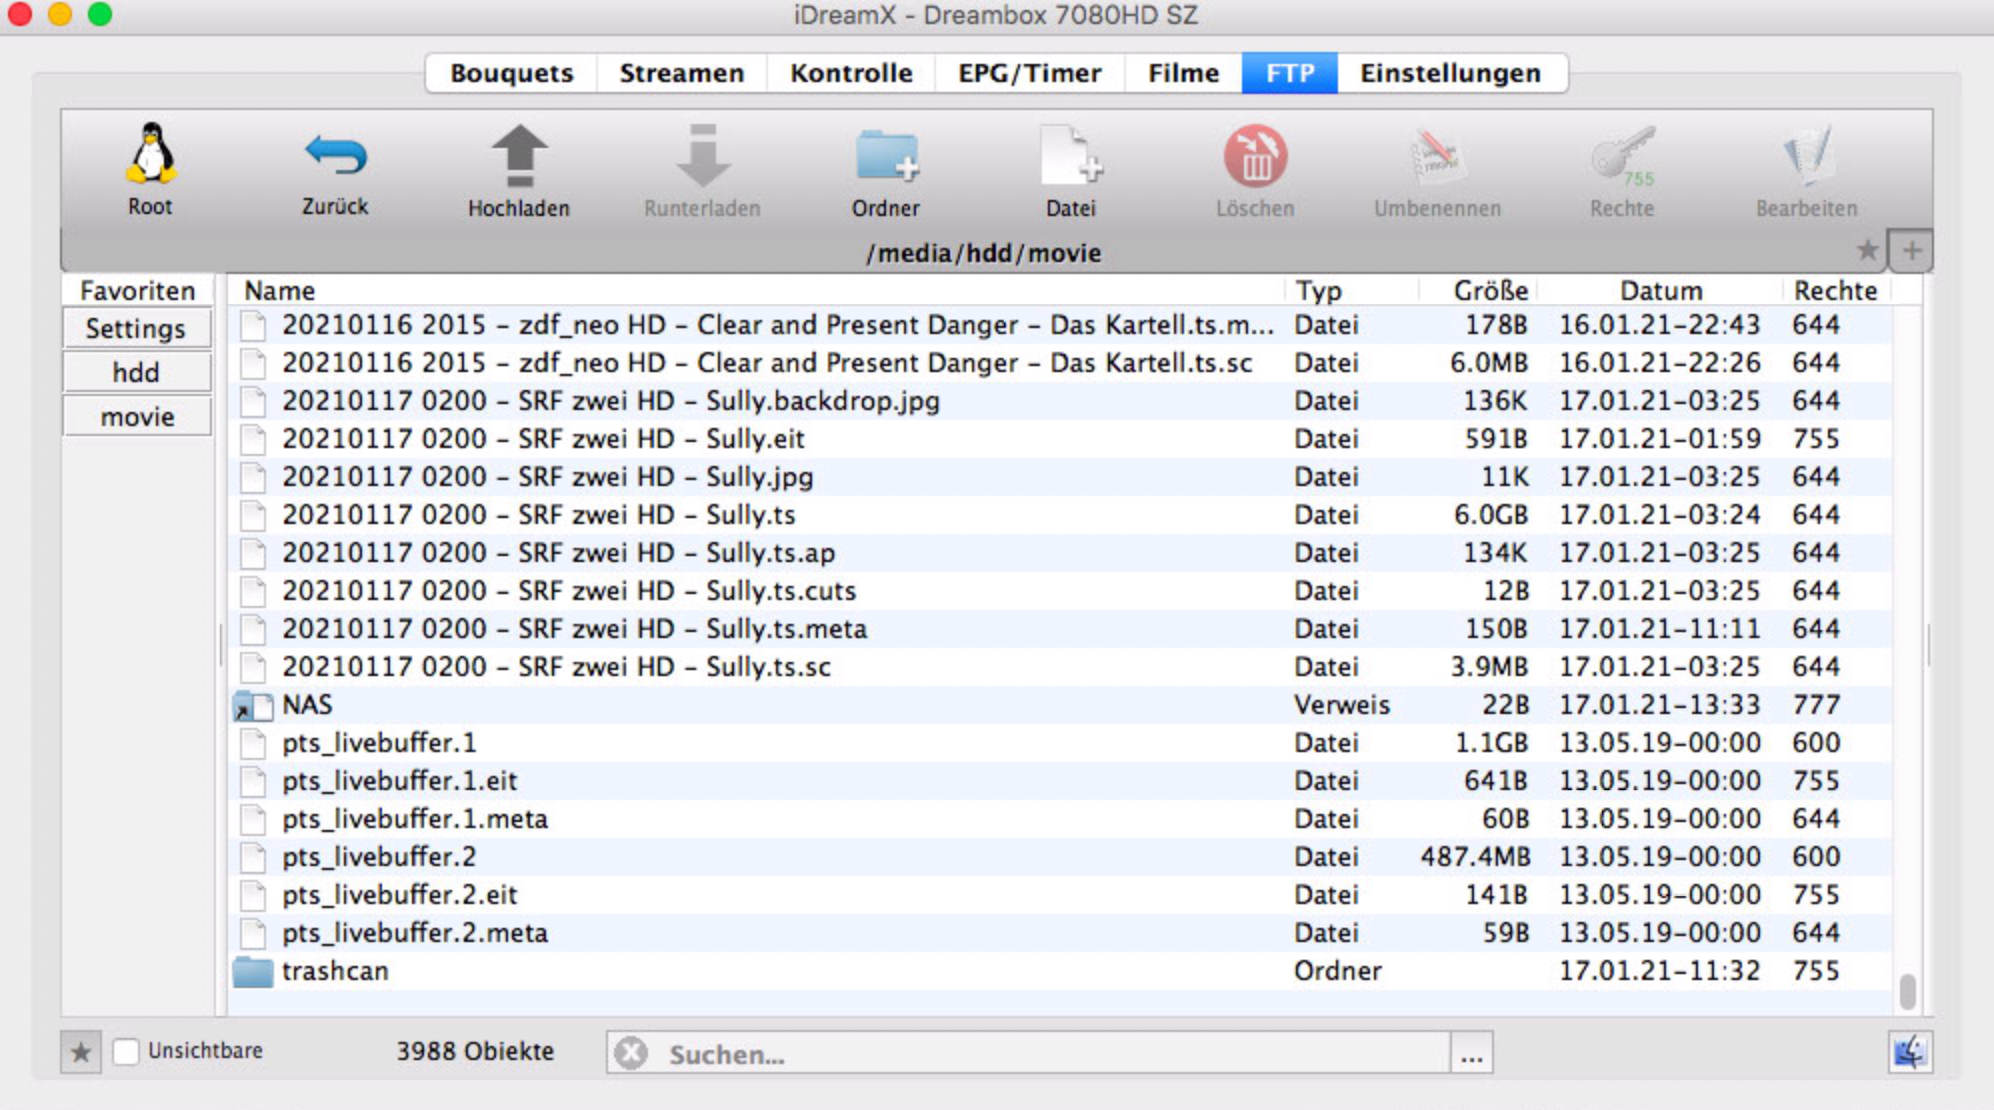Viewport: 1994px width, 1110px height.
Task: Click the plus button beside path bar
Action: (x=1911, y=251)
